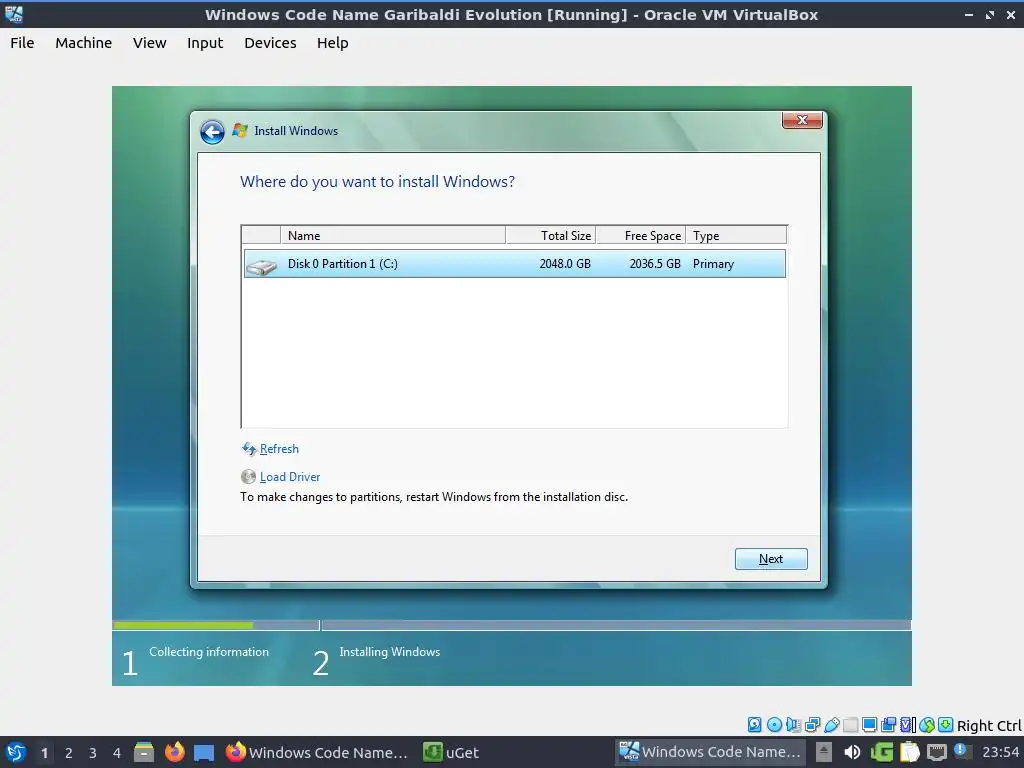Screen dimensions: 1024x768
Task: Open the Devices menu
Action: 270,43
